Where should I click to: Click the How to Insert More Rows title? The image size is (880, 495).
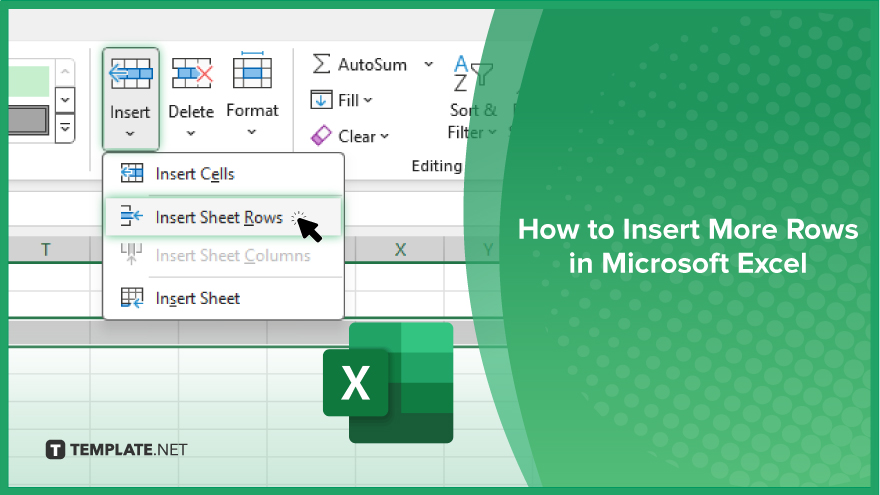point(688,246)
